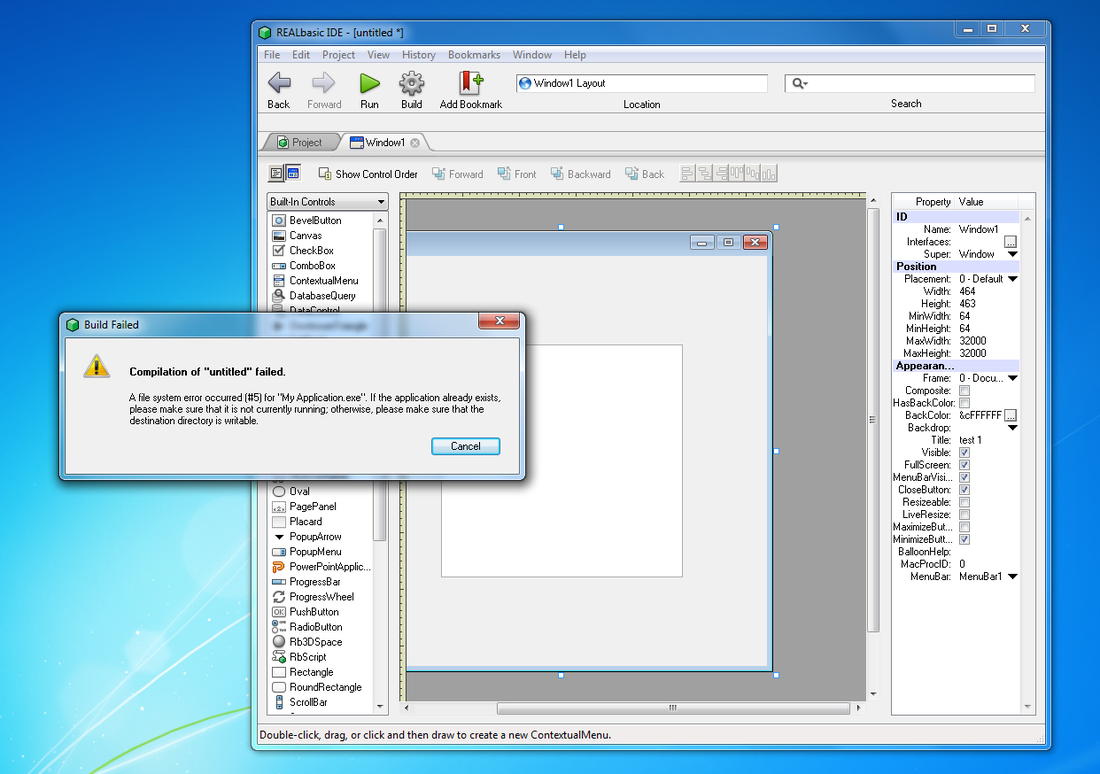The image size is (1100, 774).
Task: Toggle the MaximizeButton checkbox
Action: coord(965,527)
